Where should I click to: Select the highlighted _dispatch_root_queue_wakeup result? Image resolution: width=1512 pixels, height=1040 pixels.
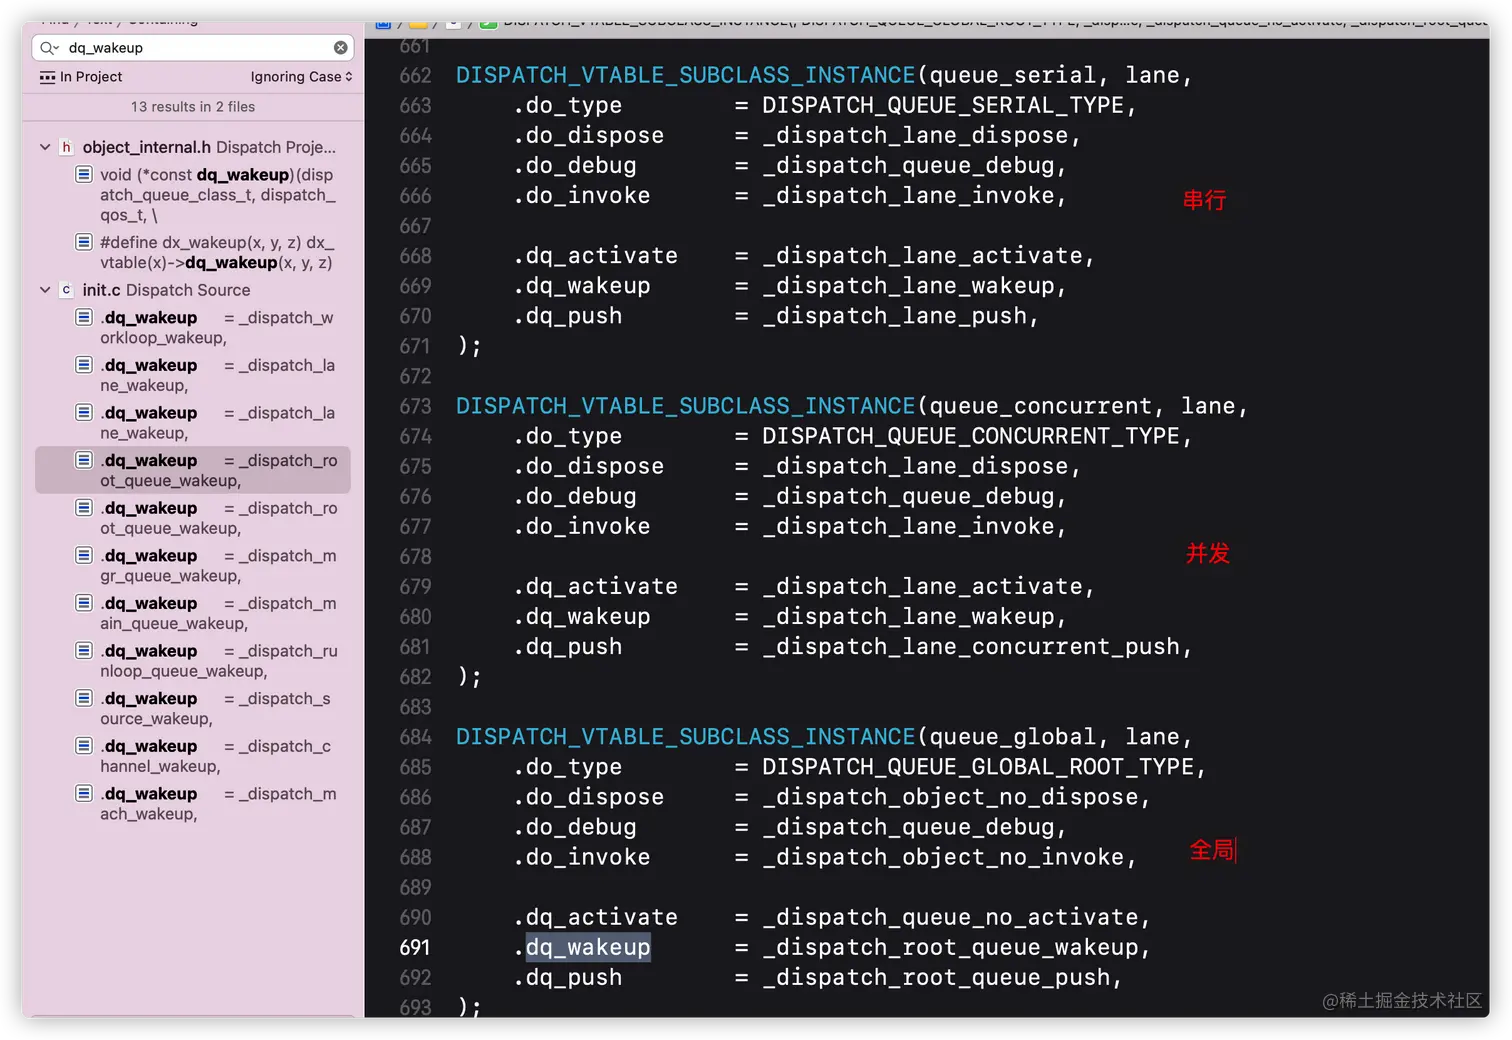[193, 470]
